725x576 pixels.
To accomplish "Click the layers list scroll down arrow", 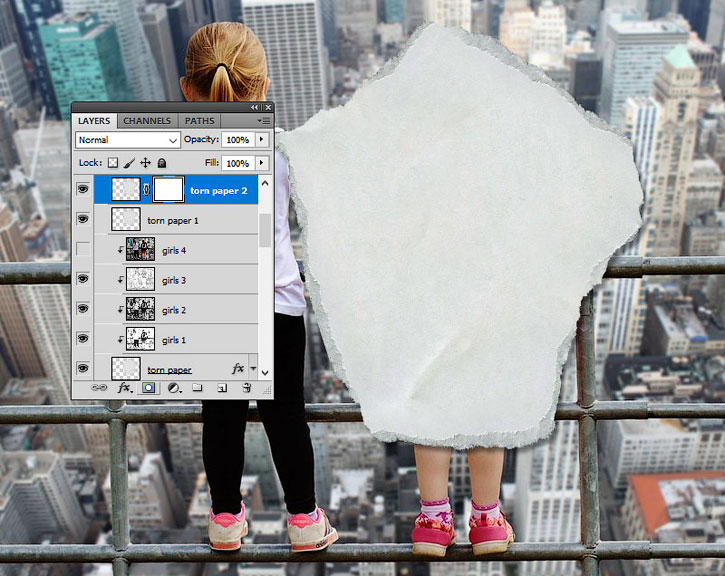I will pos(265,373).
